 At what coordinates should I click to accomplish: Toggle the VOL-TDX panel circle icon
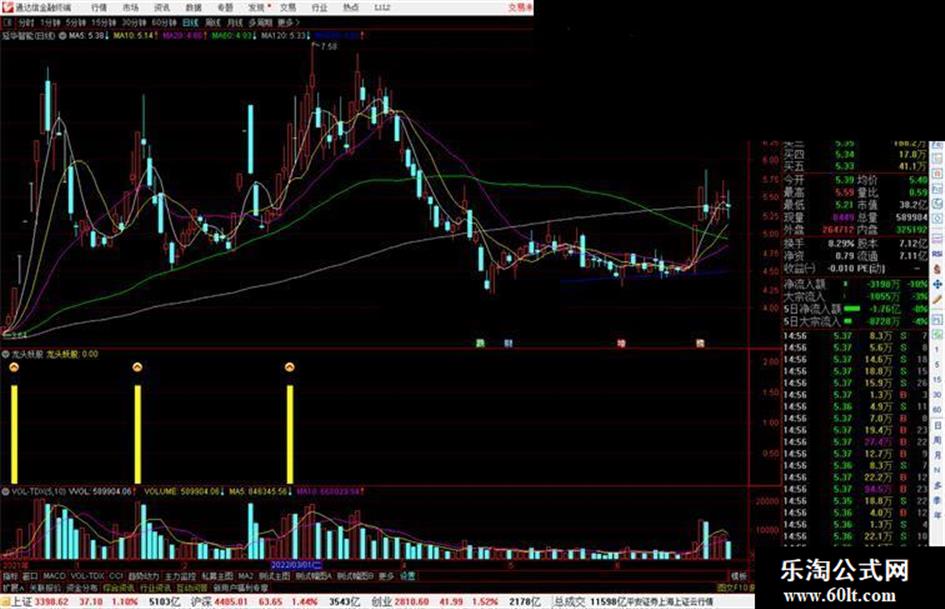pos(5,492)
